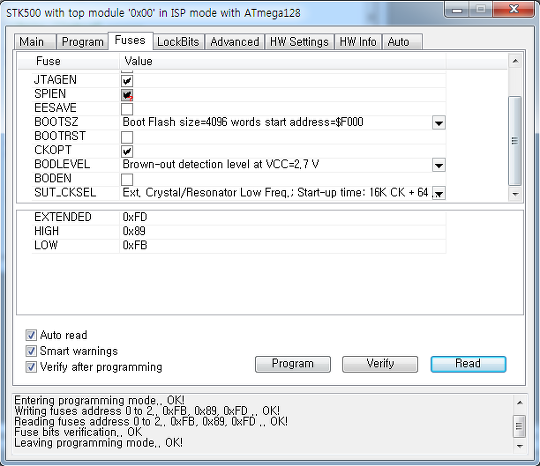Switch to the Main tab
Screen dimensions: 540x466
35,42
